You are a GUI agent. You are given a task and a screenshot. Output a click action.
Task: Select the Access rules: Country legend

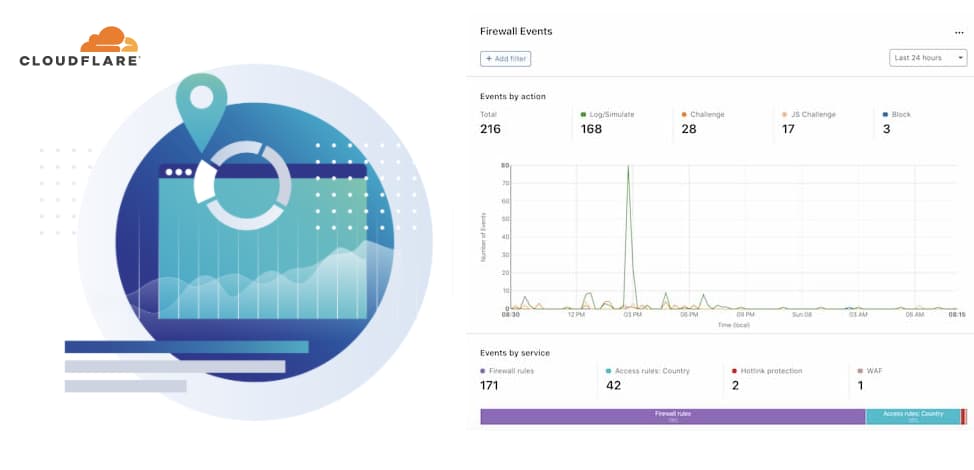click(x=648, y=371)
